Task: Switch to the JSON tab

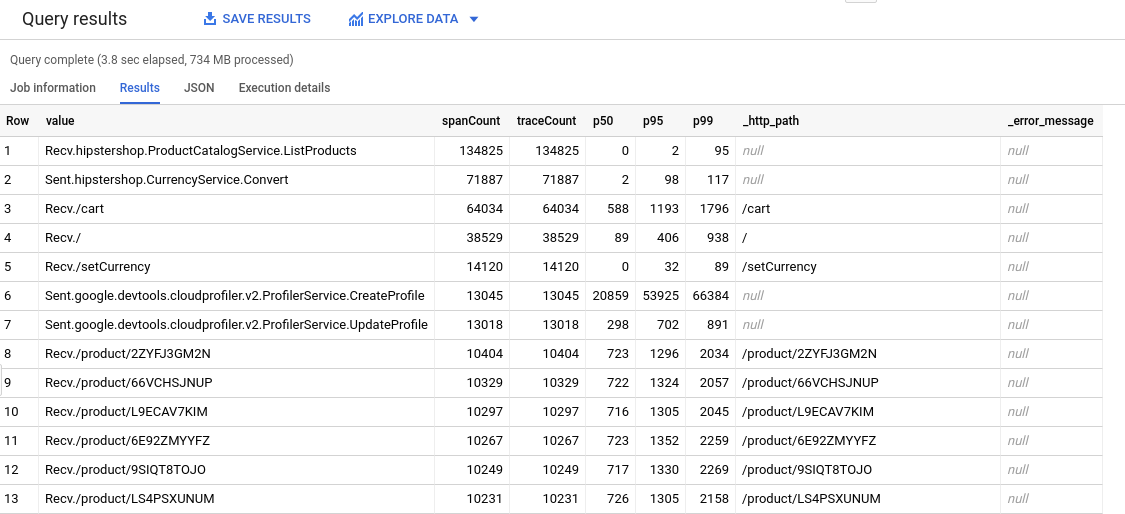Action: (x=199, y=88)
